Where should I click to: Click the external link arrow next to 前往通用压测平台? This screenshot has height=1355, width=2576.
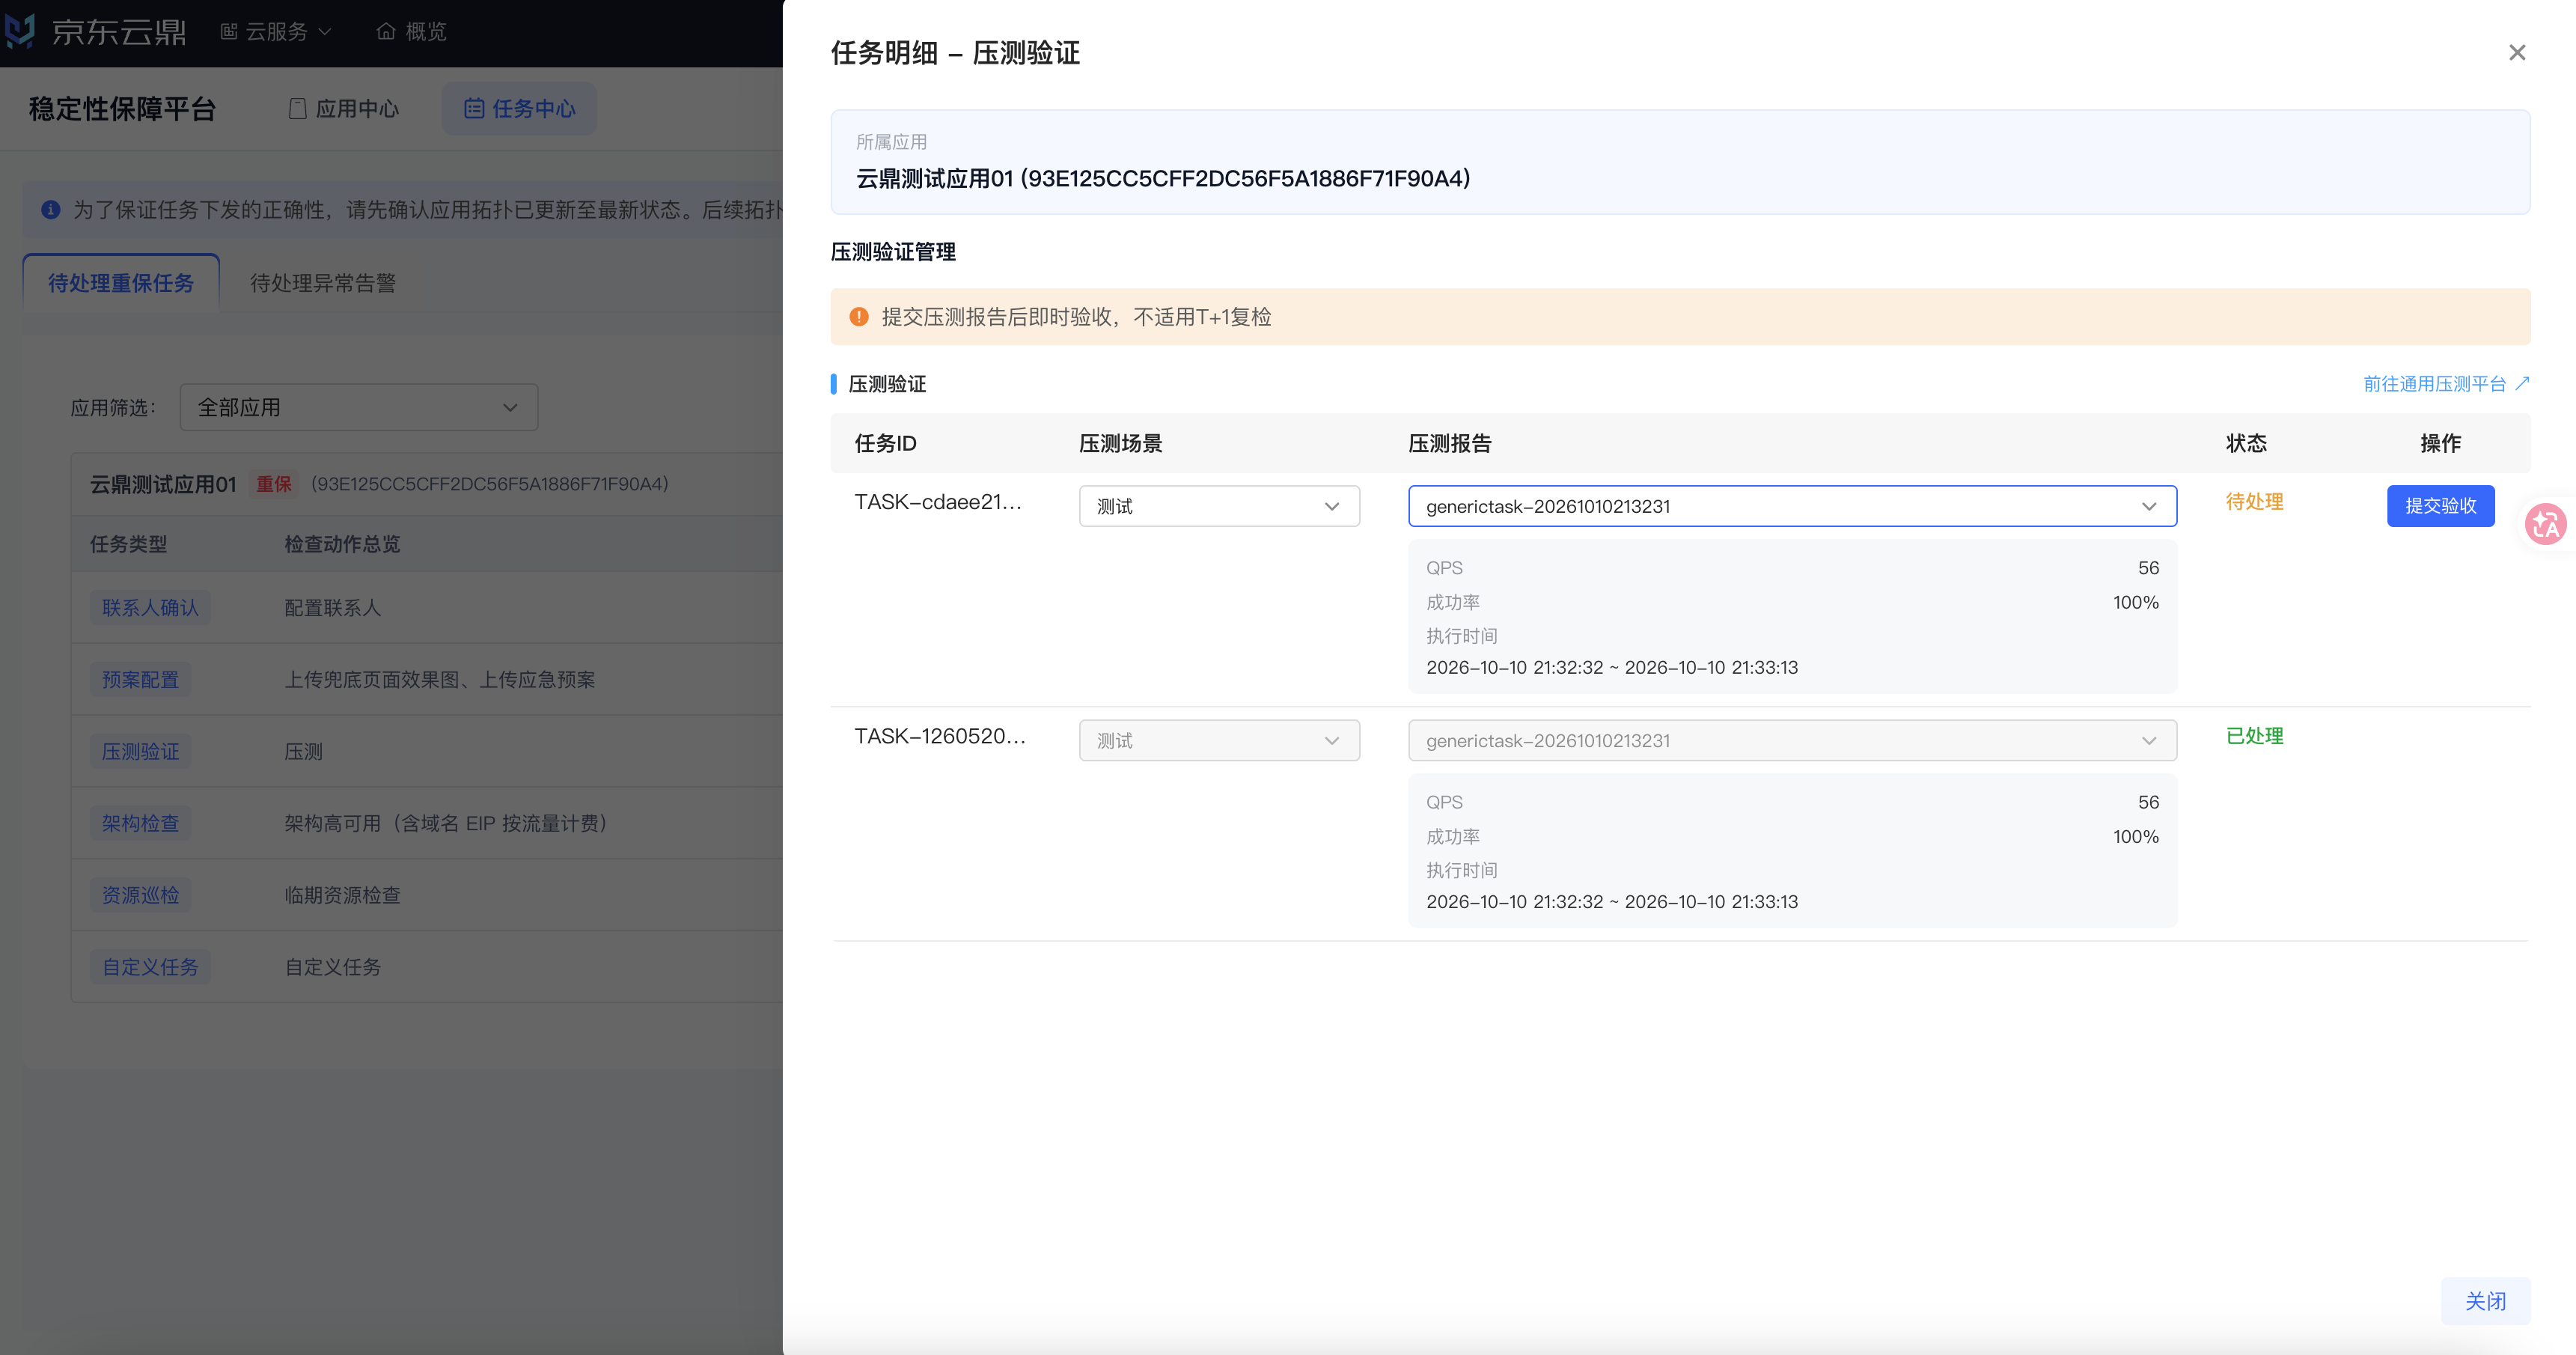2522,383
